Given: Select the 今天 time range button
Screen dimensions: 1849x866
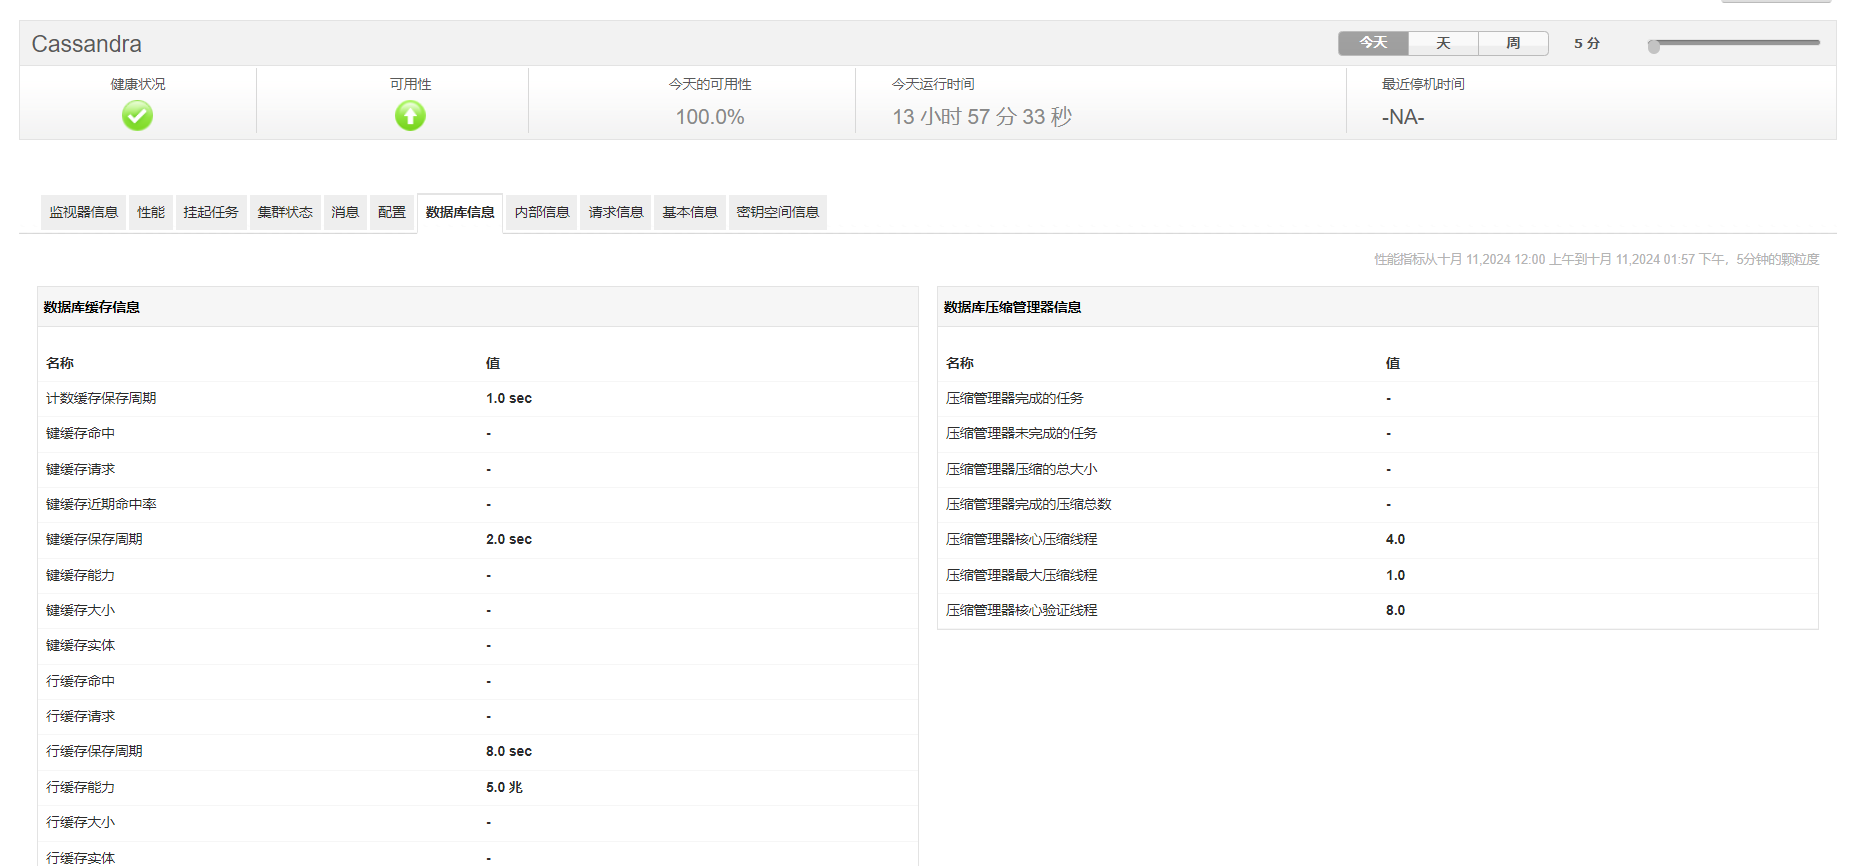Looking at the screenshot, I should click(1373, 43).
